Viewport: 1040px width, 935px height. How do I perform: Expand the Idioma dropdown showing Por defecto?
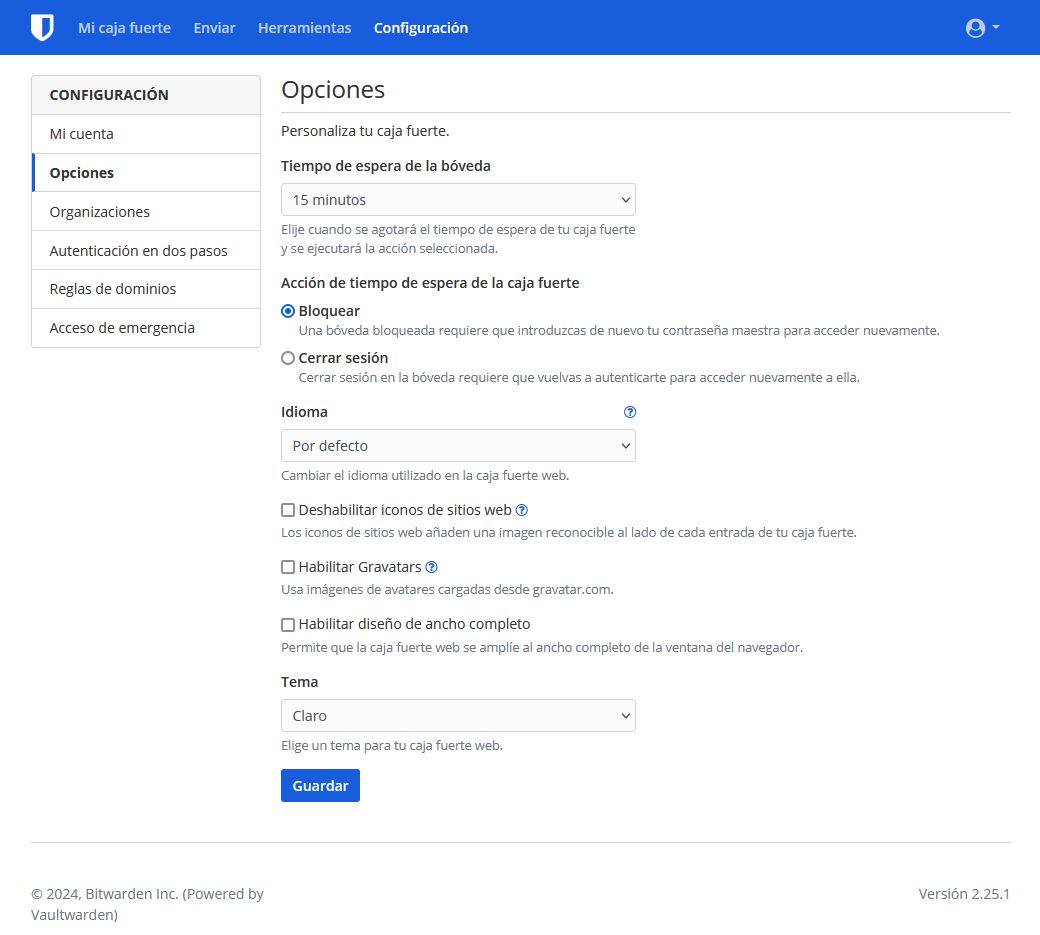[x=458, y=446]
